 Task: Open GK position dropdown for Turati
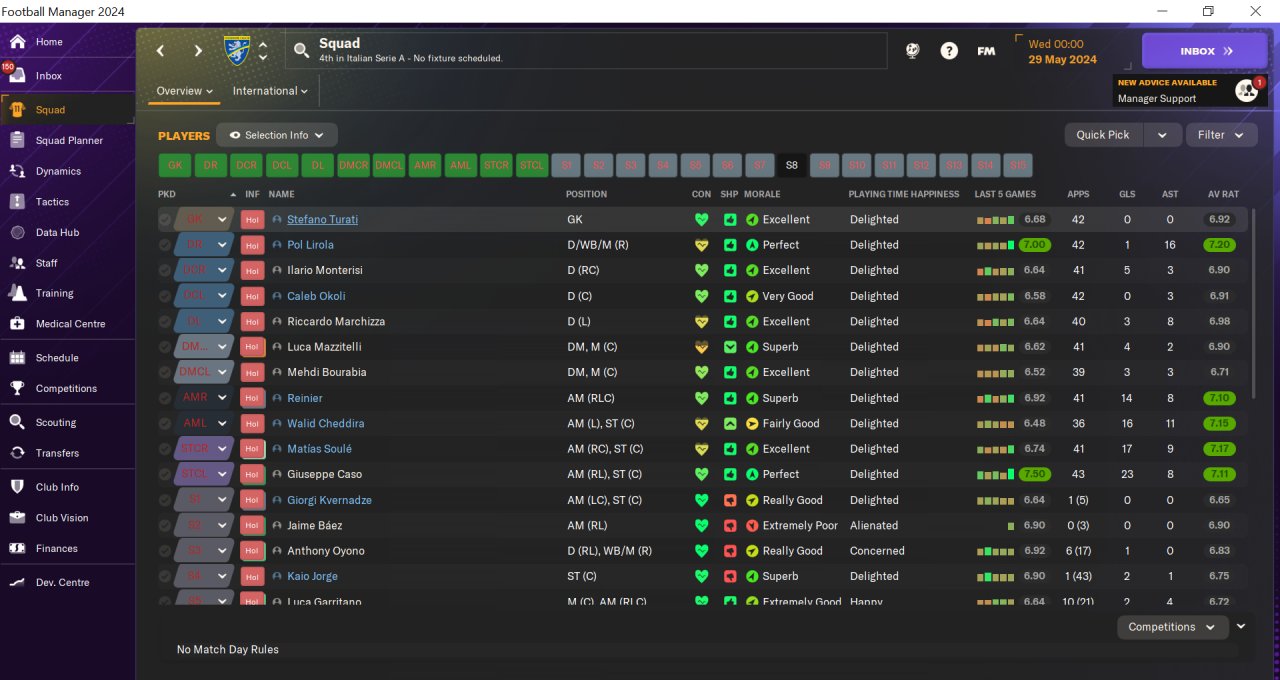[x=222, y=219]
